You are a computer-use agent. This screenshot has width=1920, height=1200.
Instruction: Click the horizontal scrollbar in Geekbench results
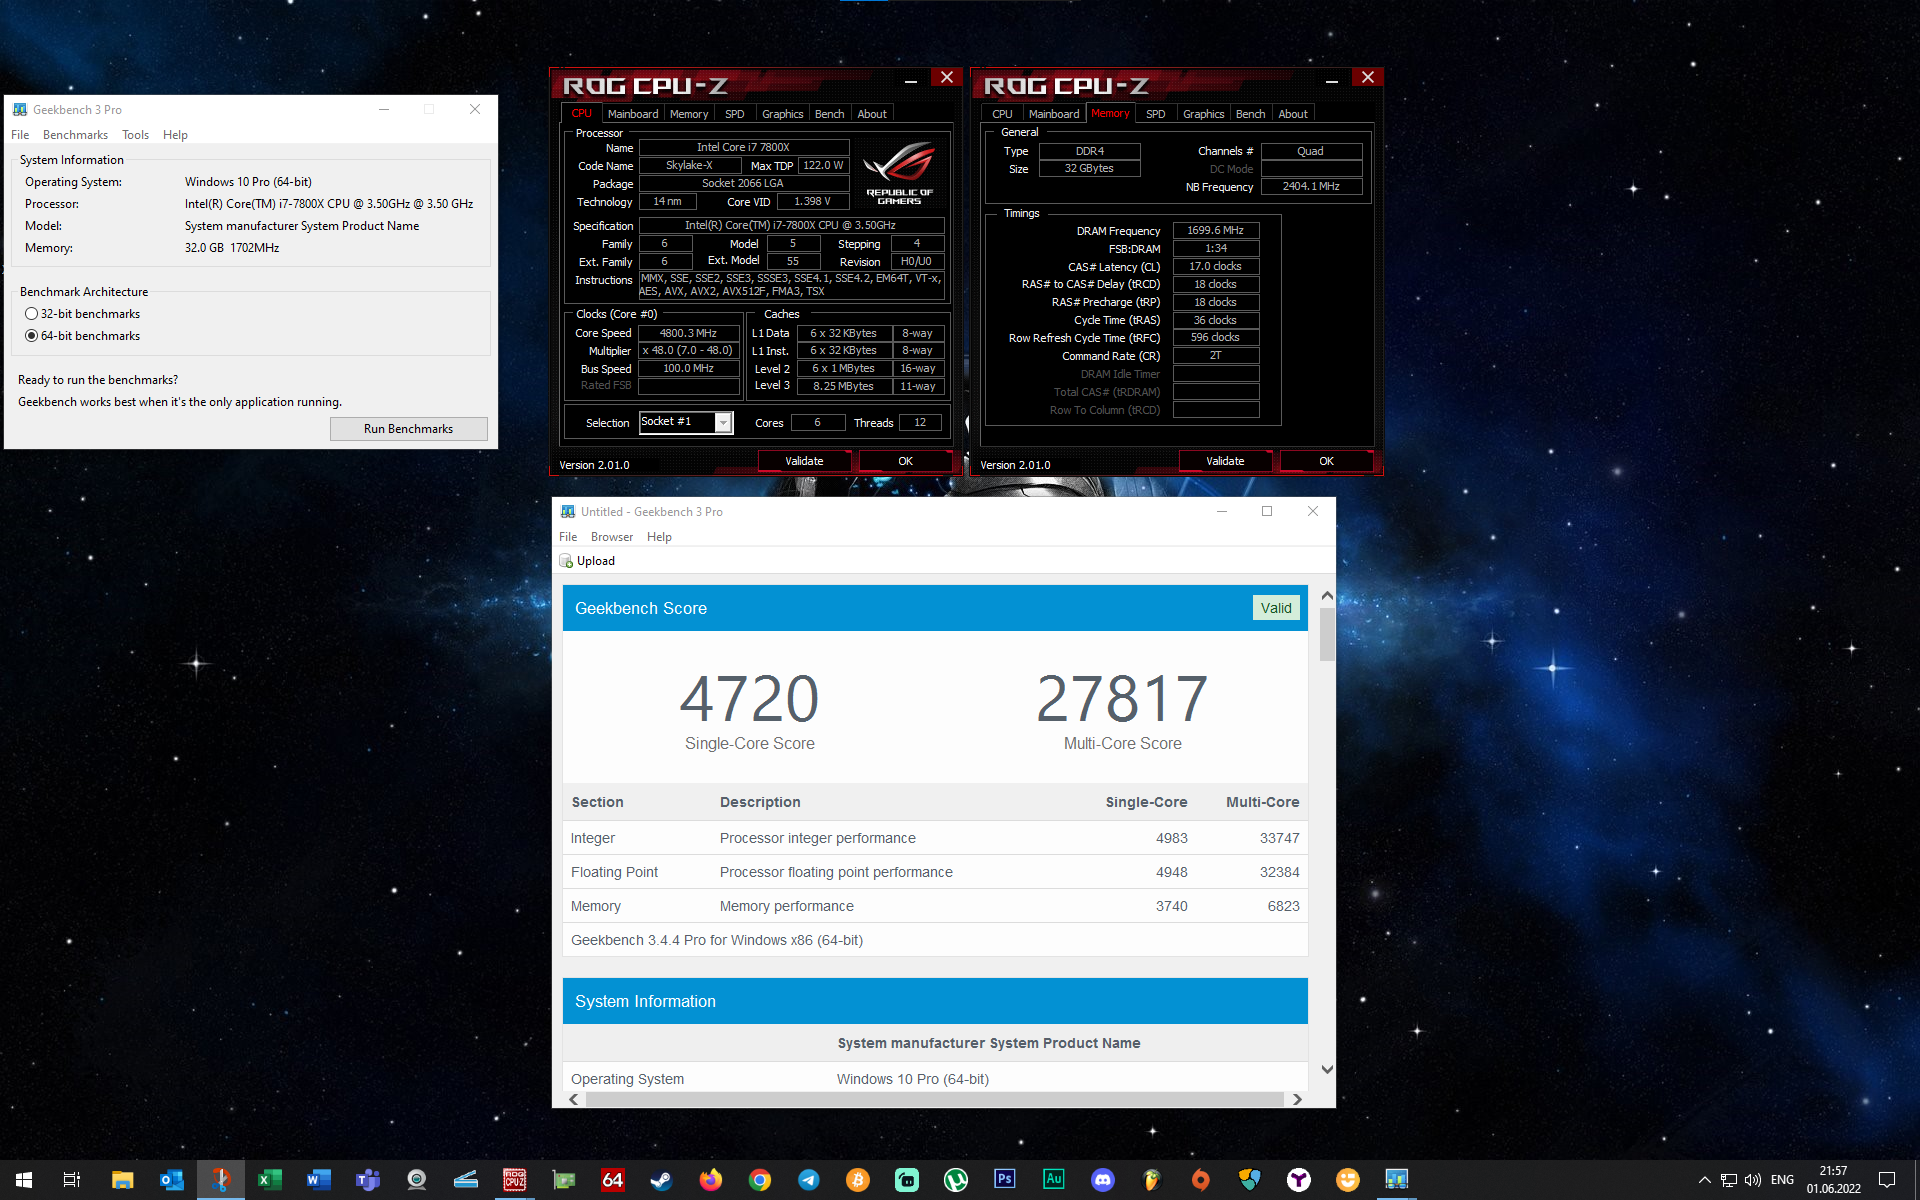click(934, 1099)
